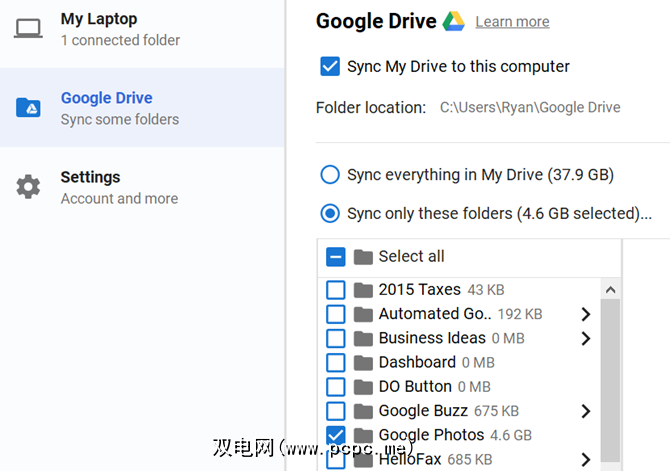Uncheck the Google Photos folder checkbox
This screenshot has height=471, width=670.
(x=336, y=435)
